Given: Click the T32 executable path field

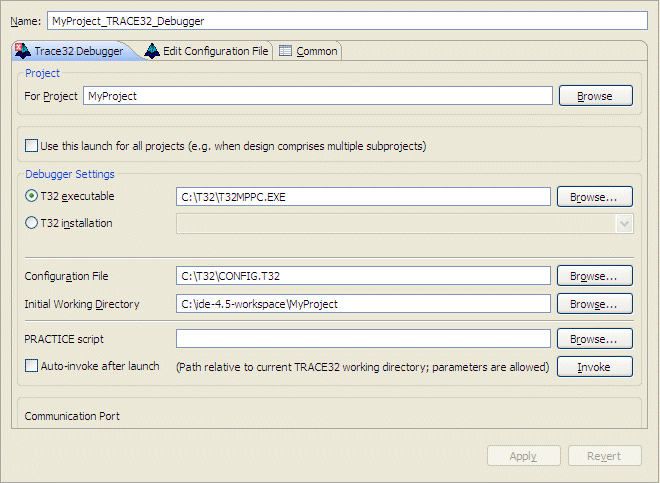Looking at the screenshot, I should 363,197.
